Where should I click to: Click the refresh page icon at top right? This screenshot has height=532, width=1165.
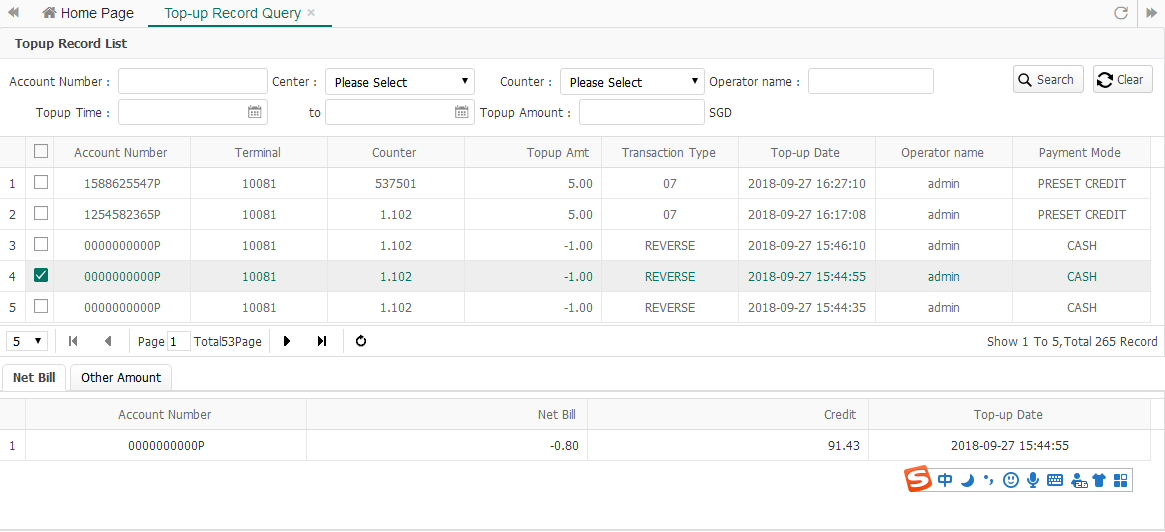(1122, 13)
